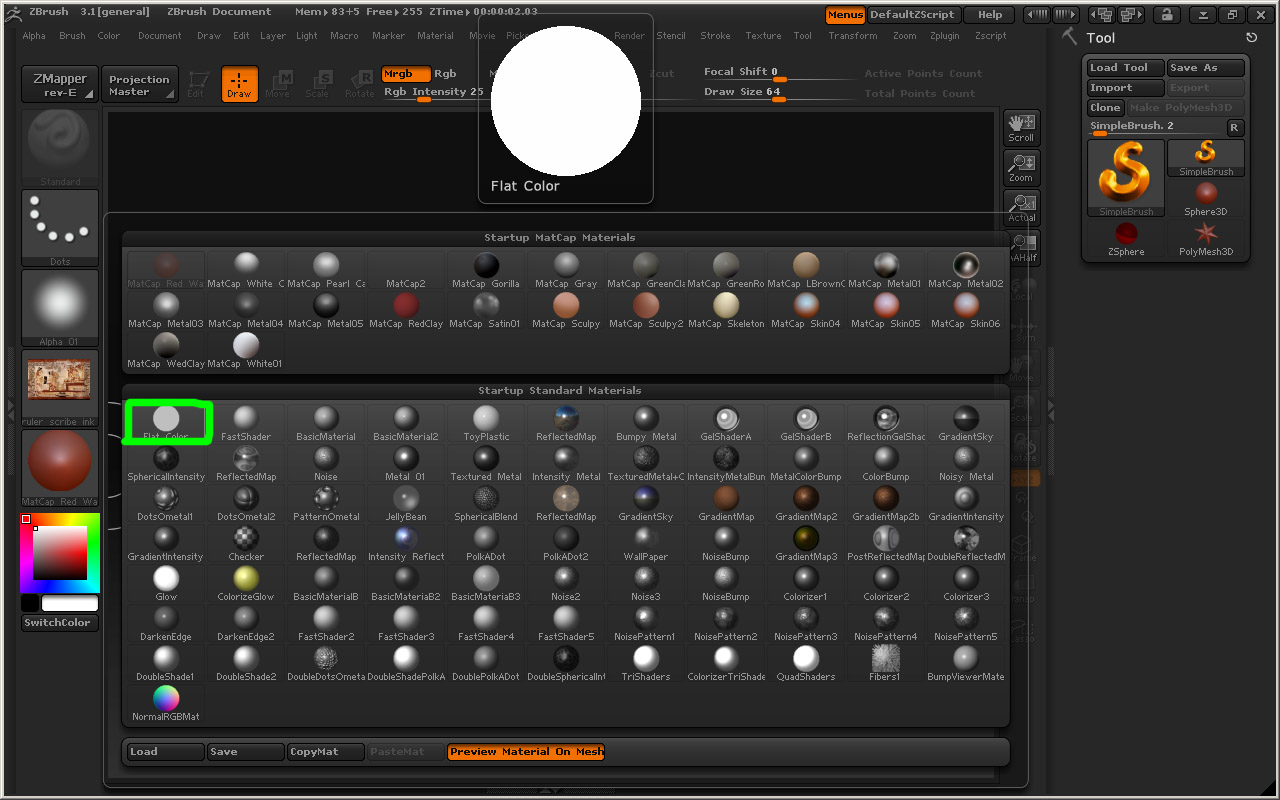Open the Standard brush thumbnail
The width and height of the screenshot is (1280, 800).
coord(60,148)
